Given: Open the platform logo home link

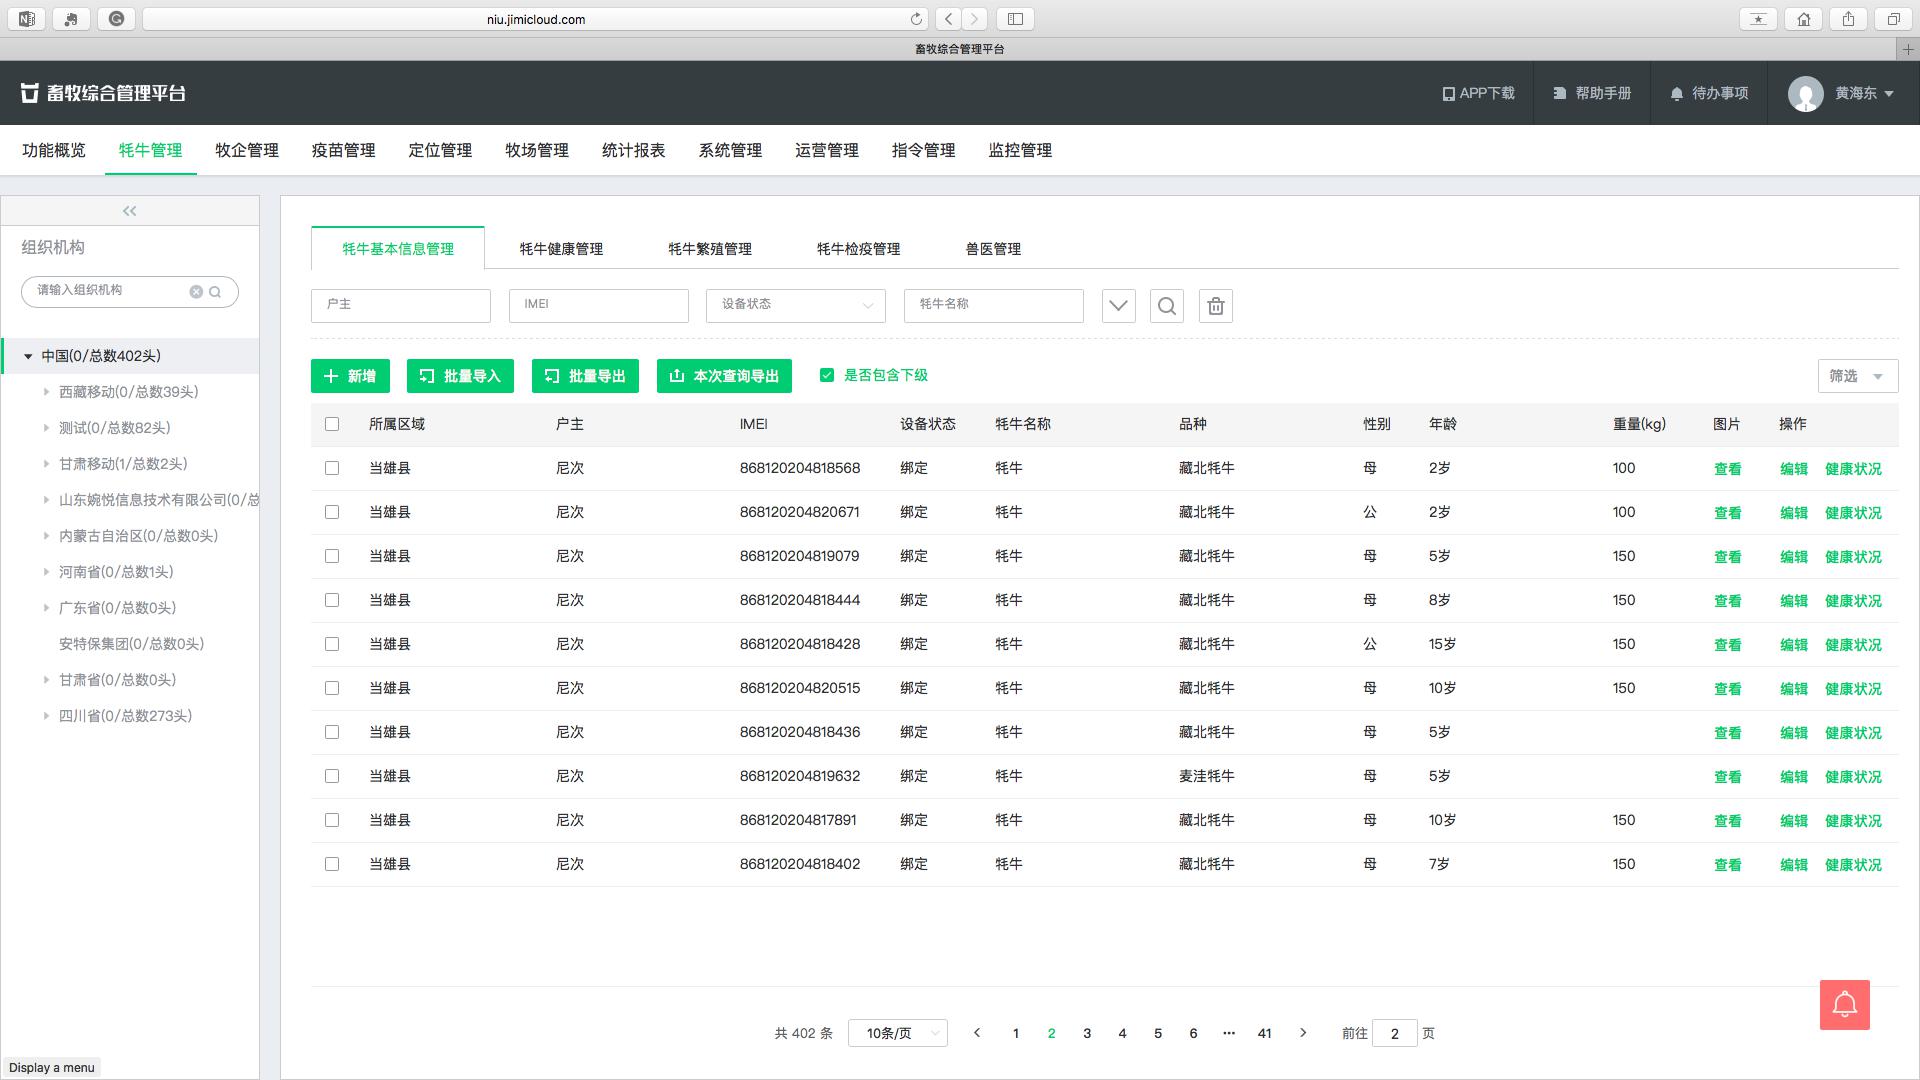Looking at the screenshot, I should (x=103, y=93).
